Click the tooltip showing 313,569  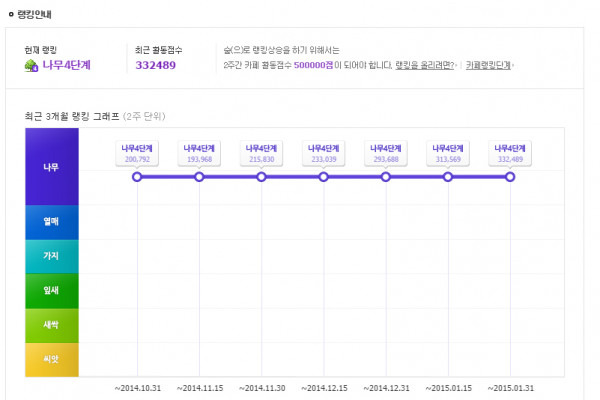pos(448,153)
